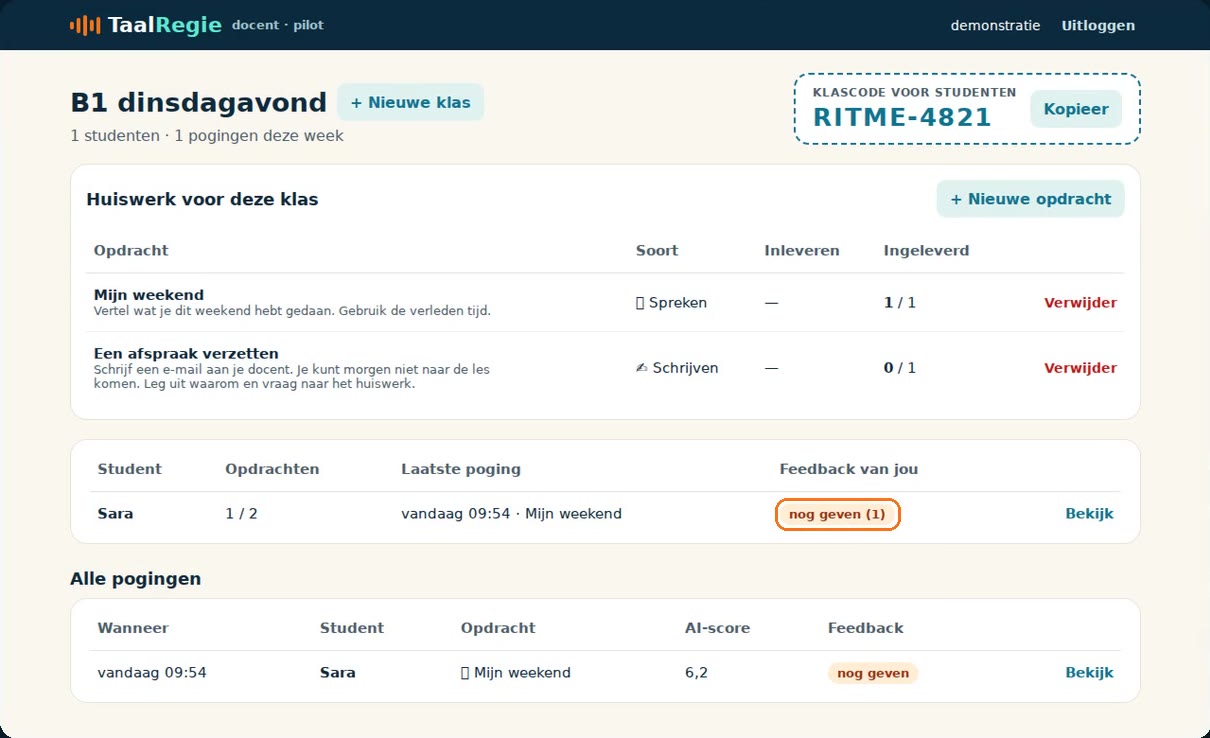Remove the Mijn weekend assignment
This screenshot has height=738, width=1210.
click(x=1080, y=303)
